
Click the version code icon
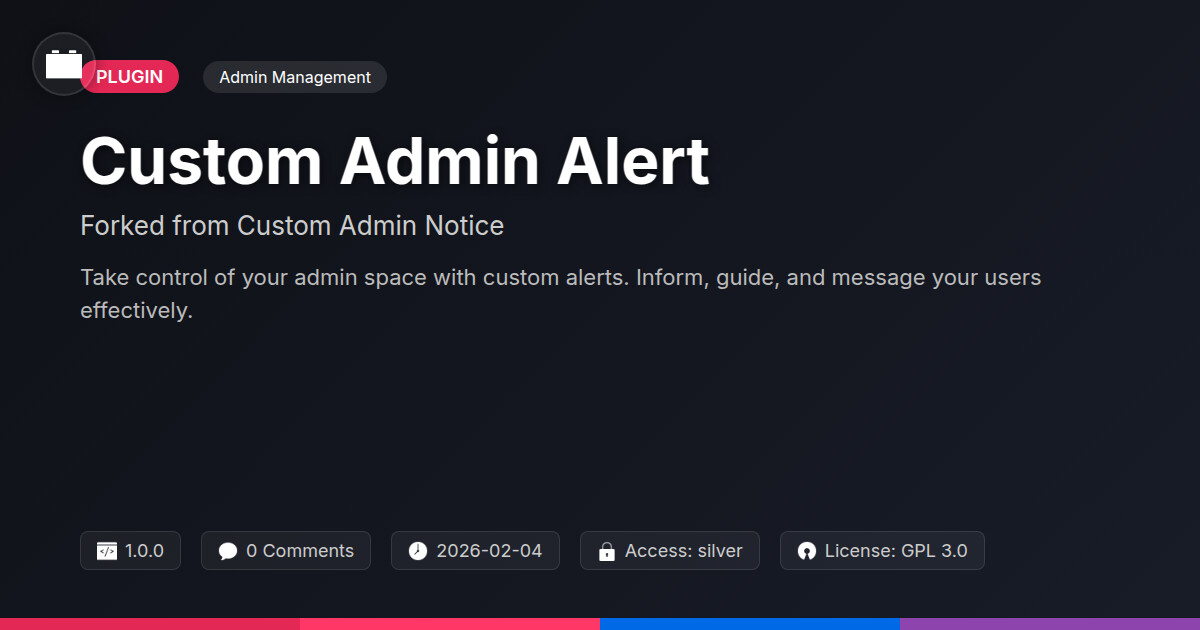click(106, 551)
